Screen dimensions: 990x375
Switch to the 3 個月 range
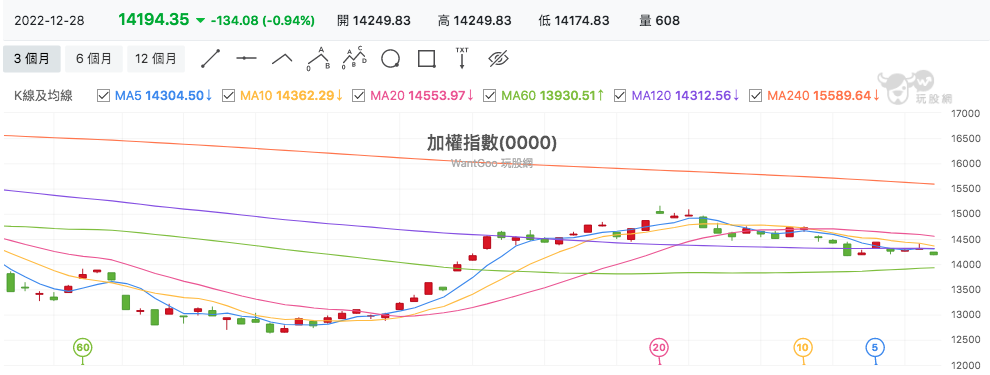pos(32,59)
